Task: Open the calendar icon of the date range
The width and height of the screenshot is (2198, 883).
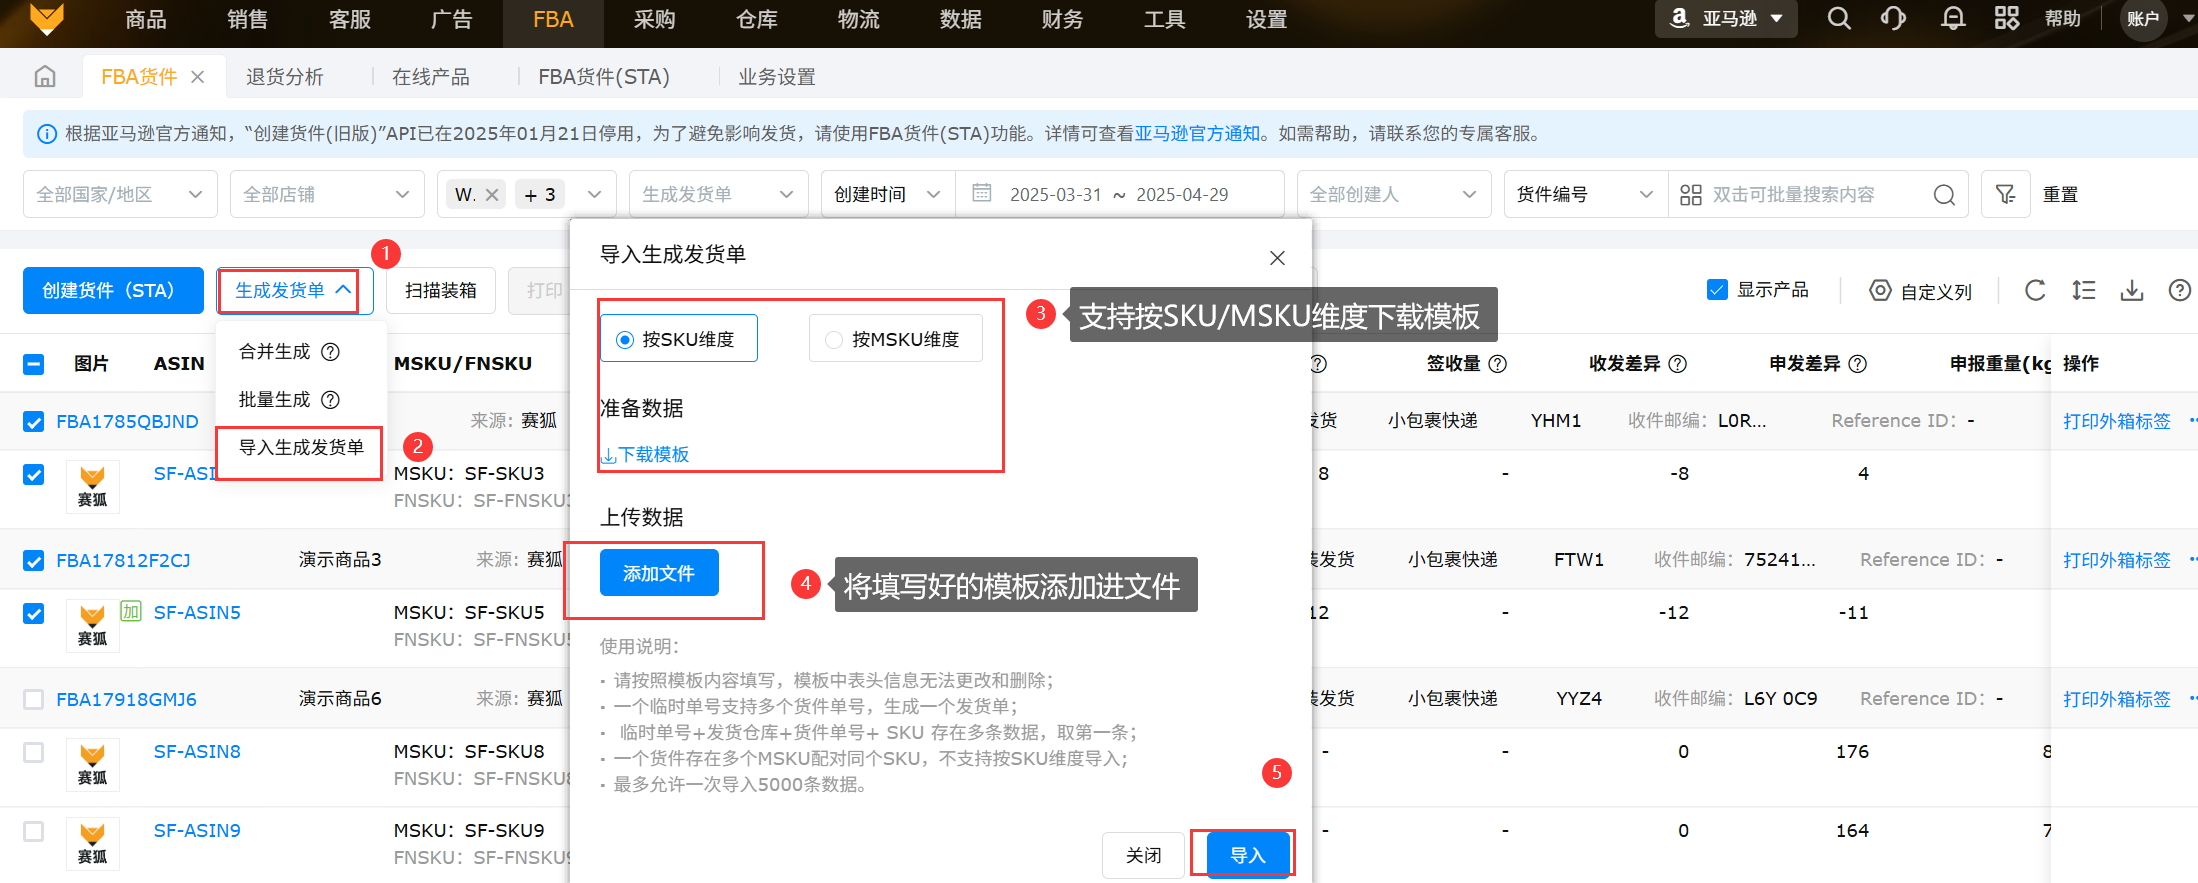Action: pos(982,193)
